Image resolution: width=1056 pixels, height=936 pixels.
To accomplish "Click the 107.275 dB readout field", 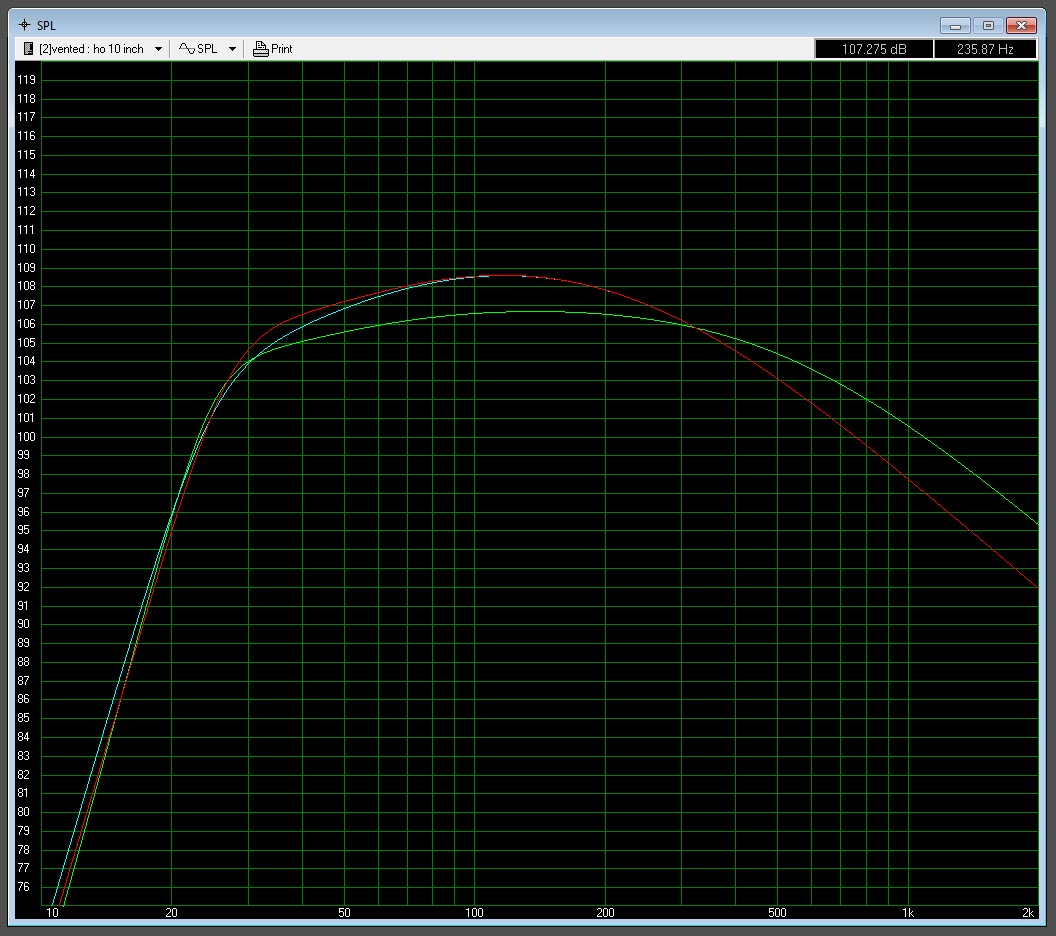I will tap(874, 49).
